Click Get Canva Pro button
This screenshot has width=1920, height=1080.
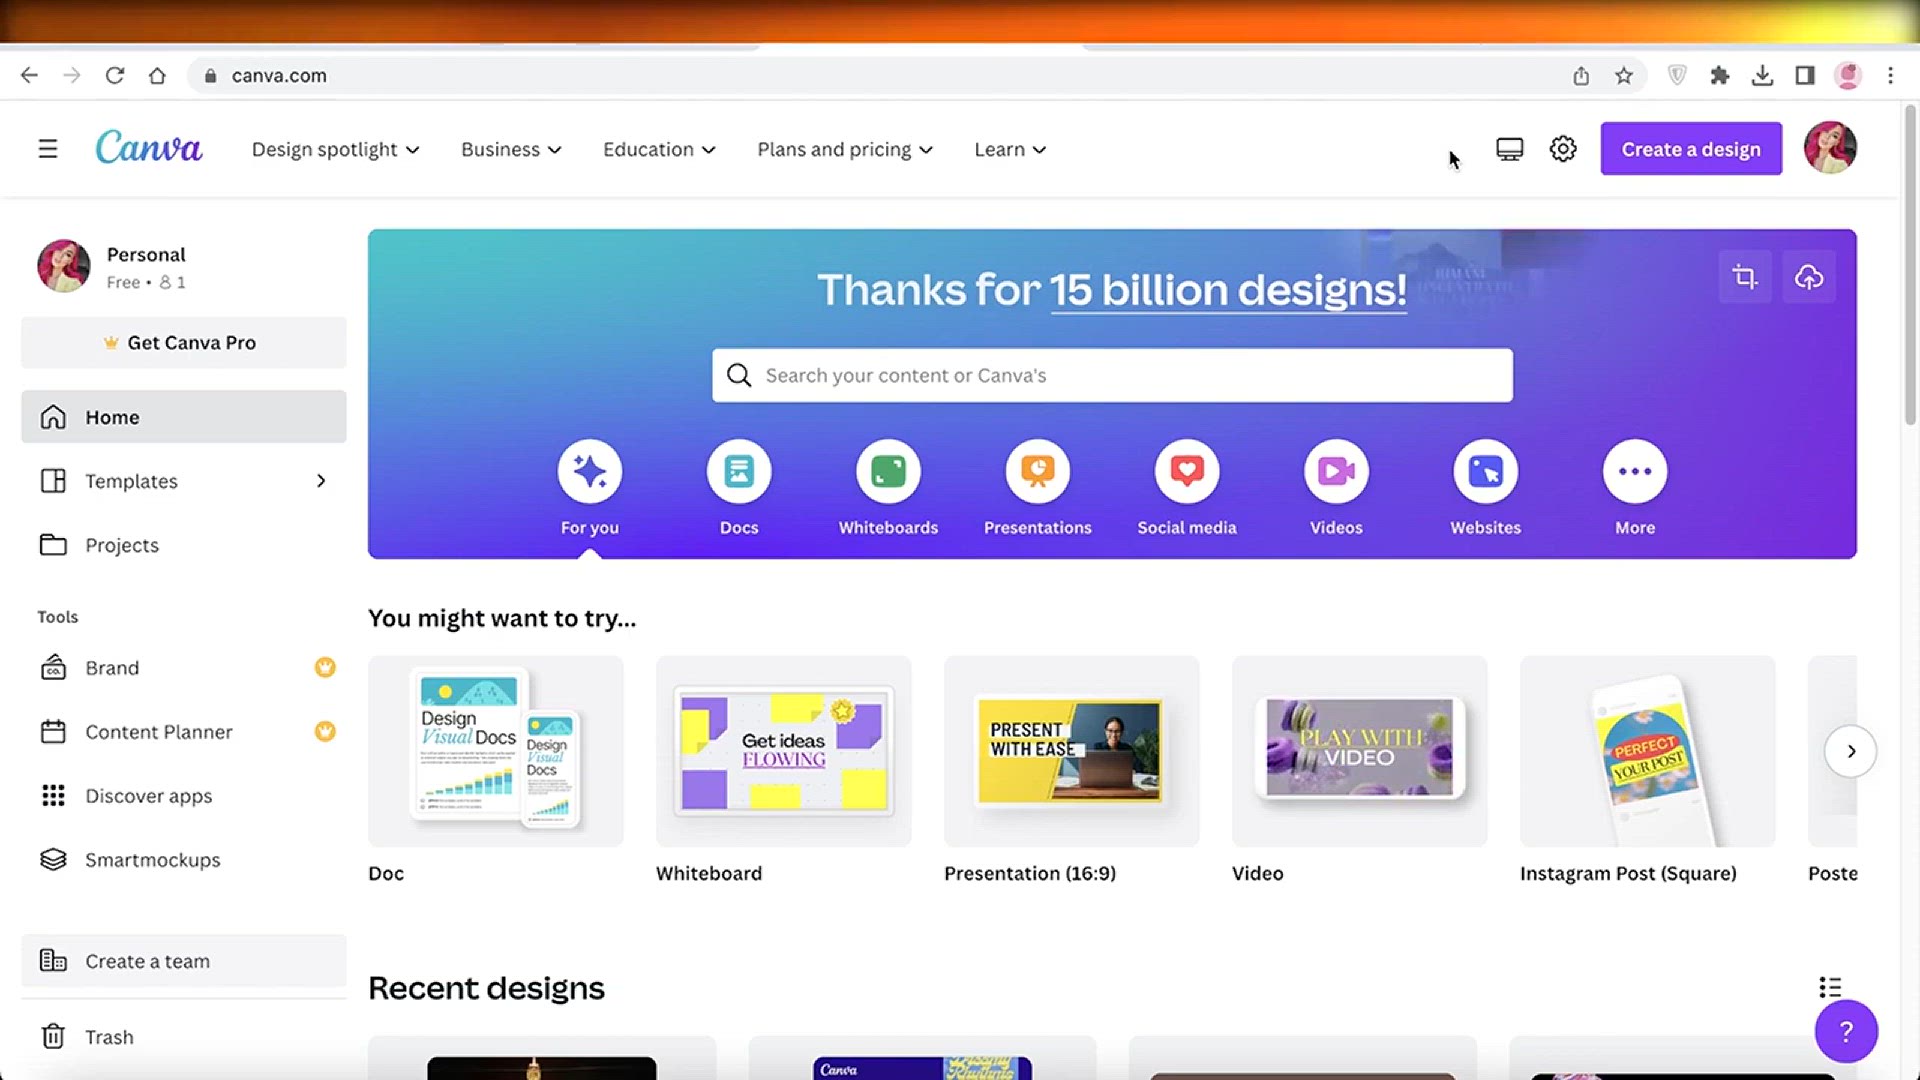(184, 342)
